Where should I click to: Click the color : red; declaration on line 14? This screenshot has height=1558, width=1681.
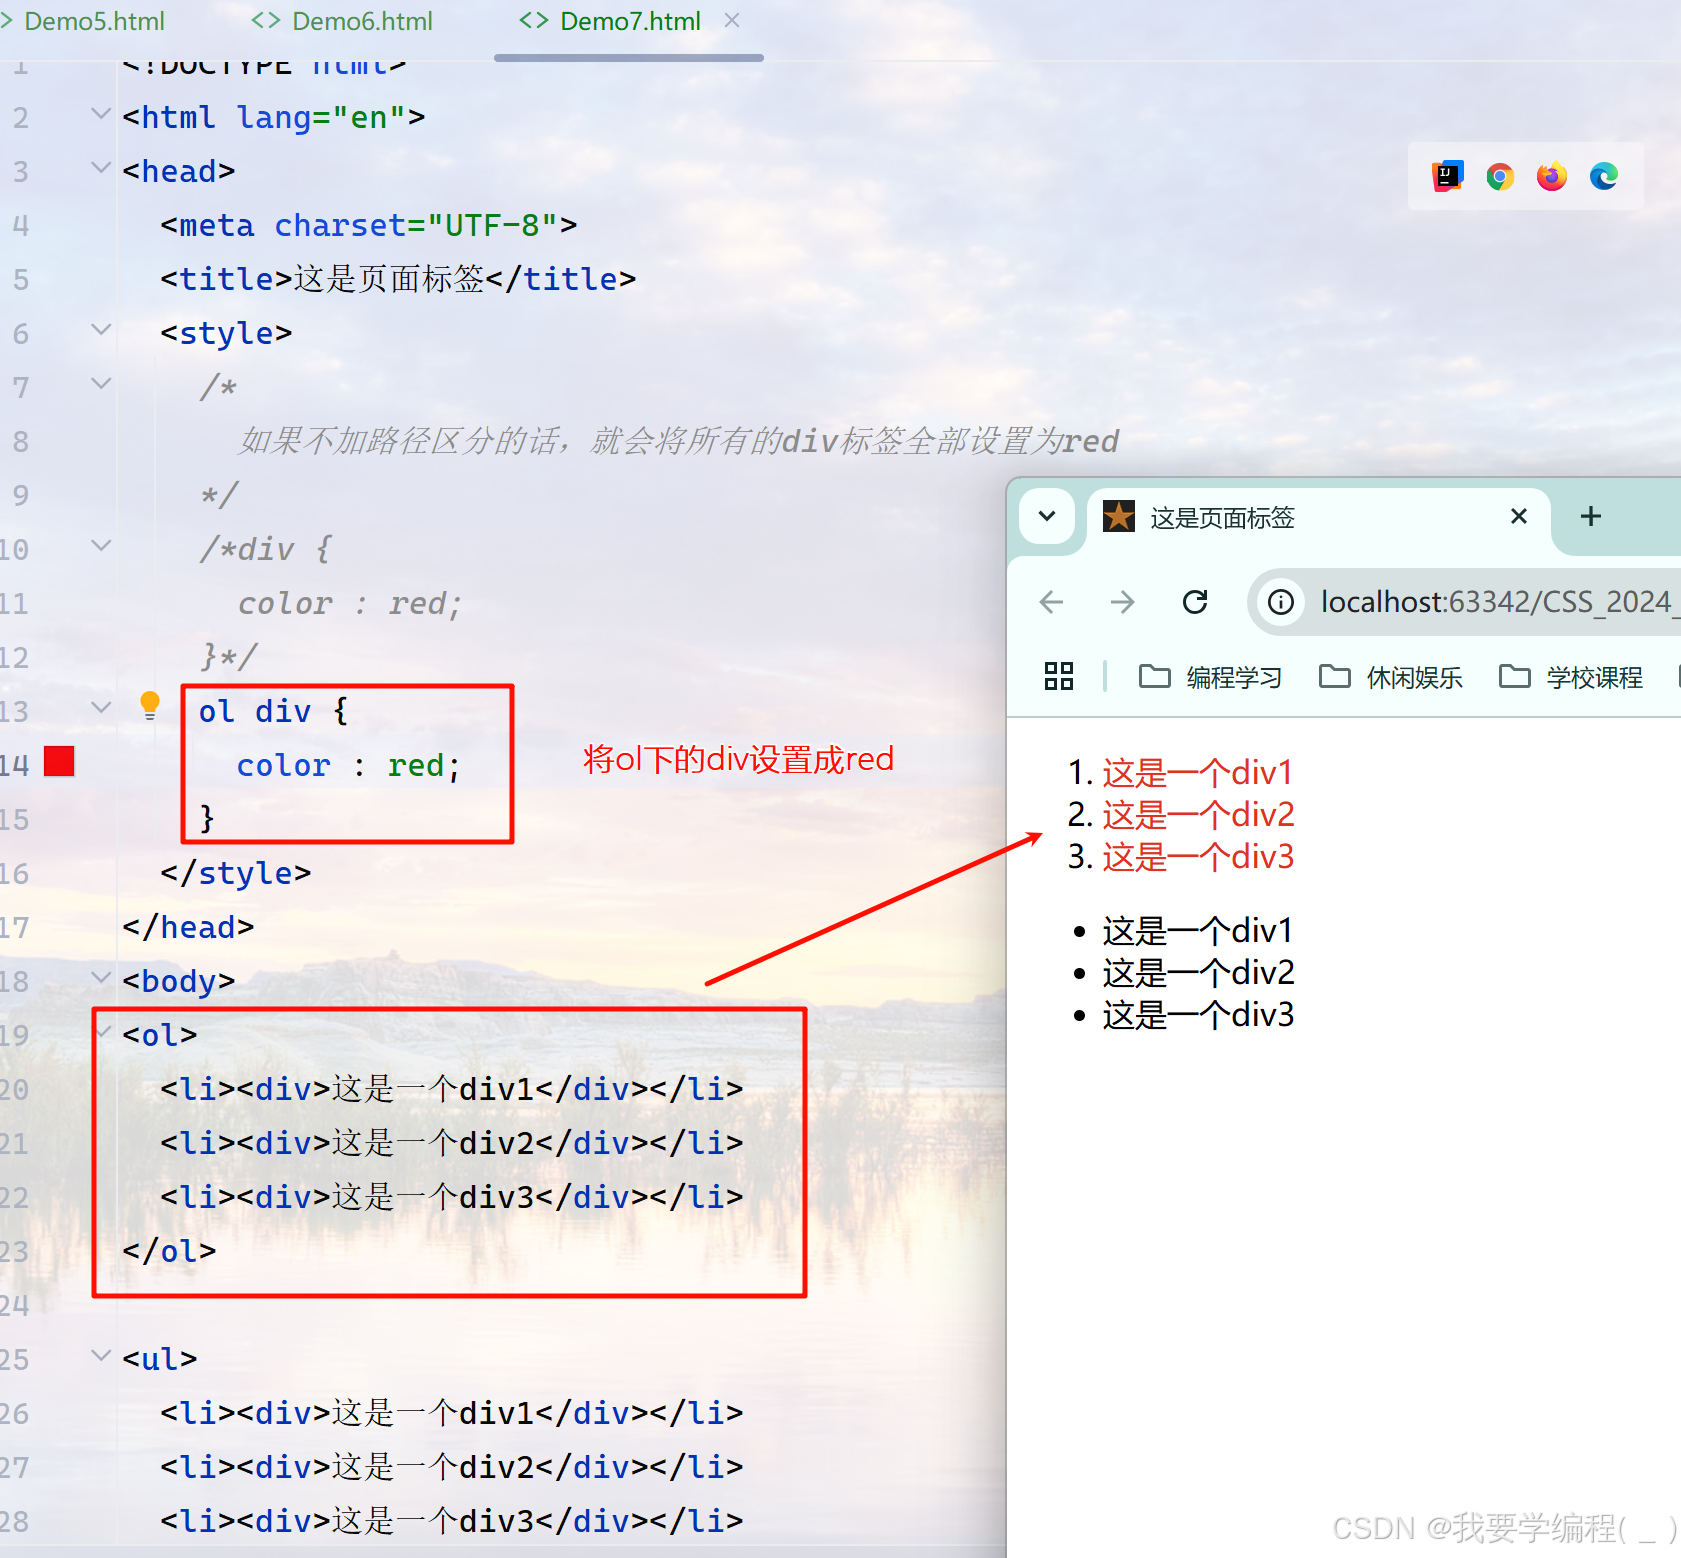348,765
